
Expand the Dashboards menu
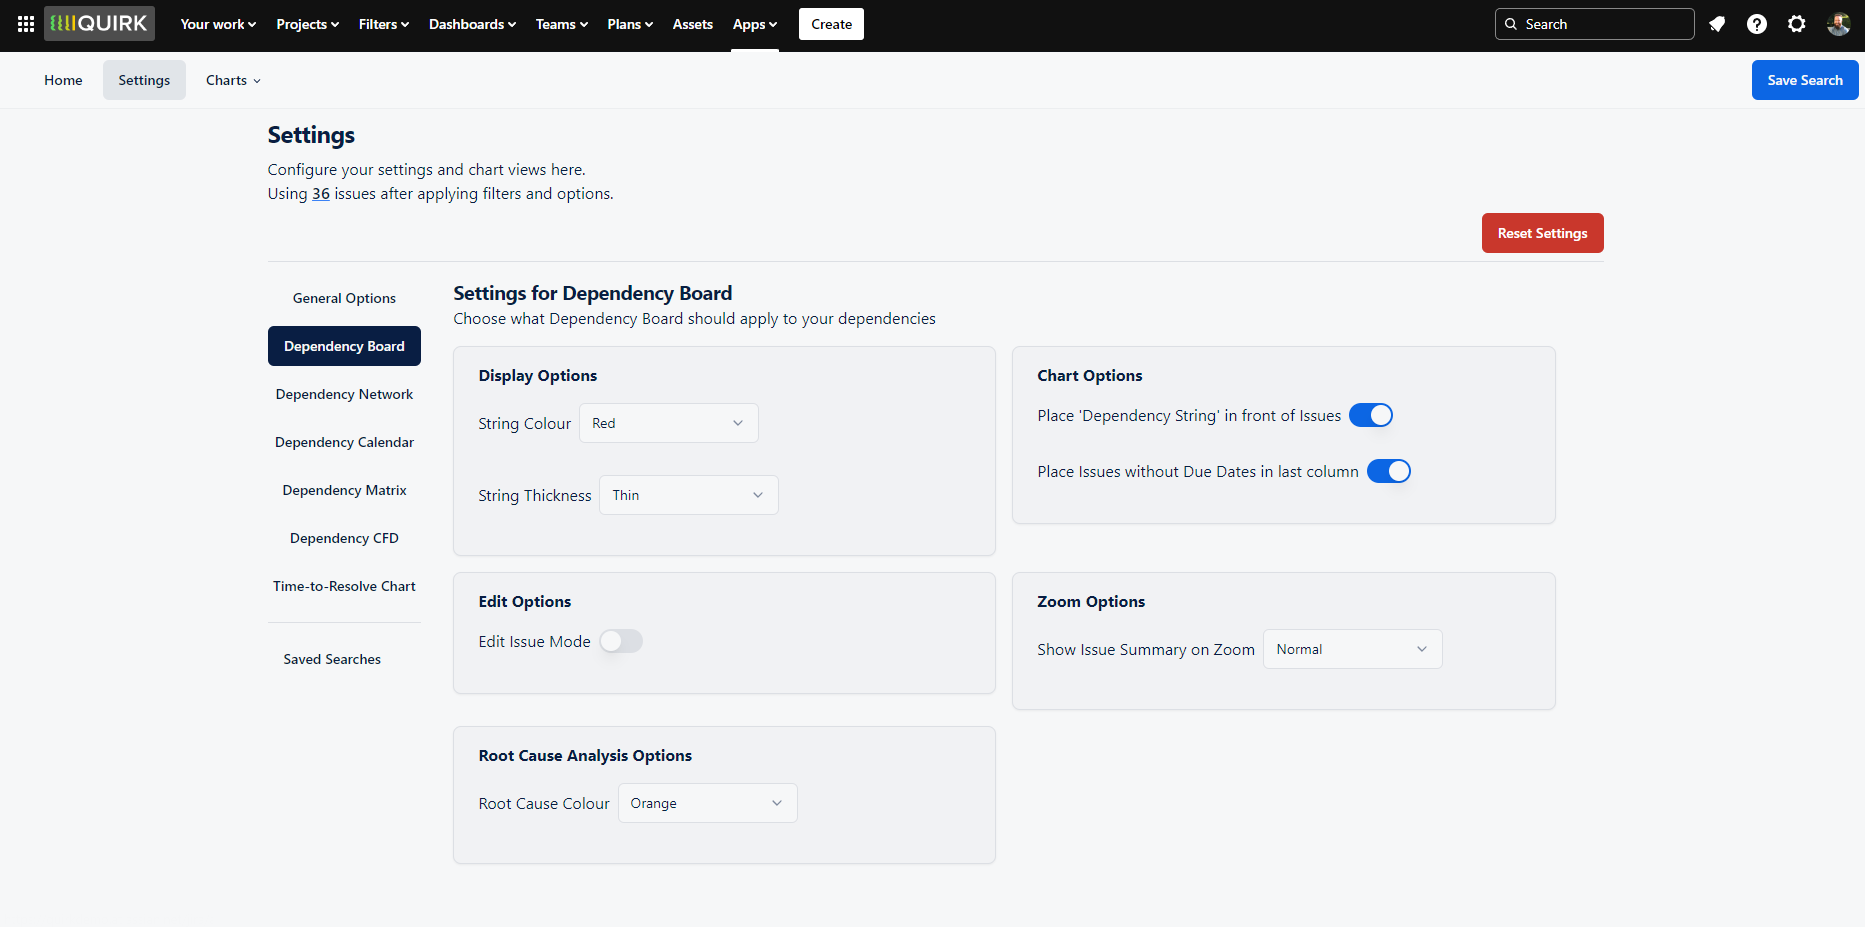coord(472,24)
